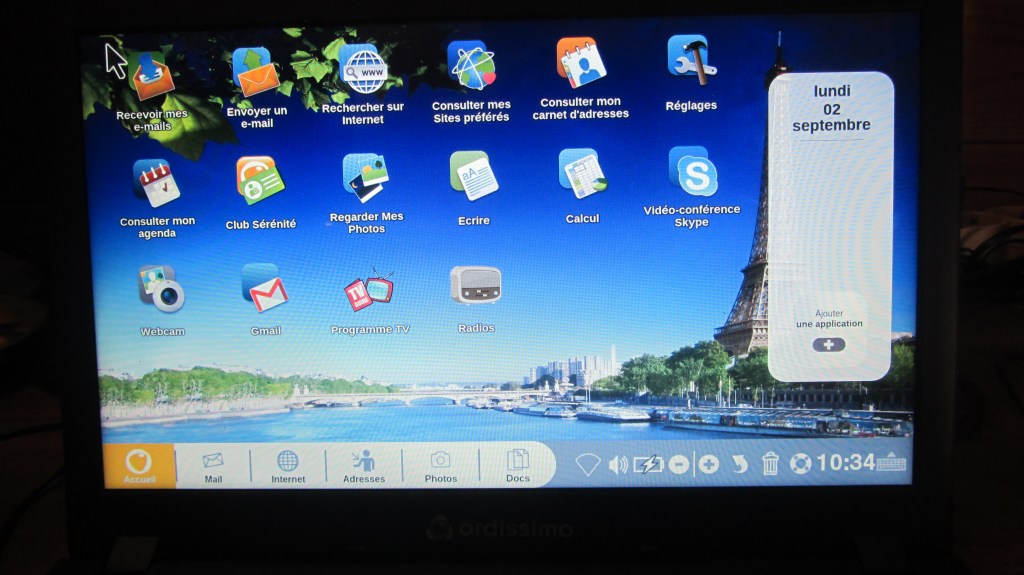Open the Gmail icon
This screenshot has width=1024, height=575.
[x=265, y=289]
